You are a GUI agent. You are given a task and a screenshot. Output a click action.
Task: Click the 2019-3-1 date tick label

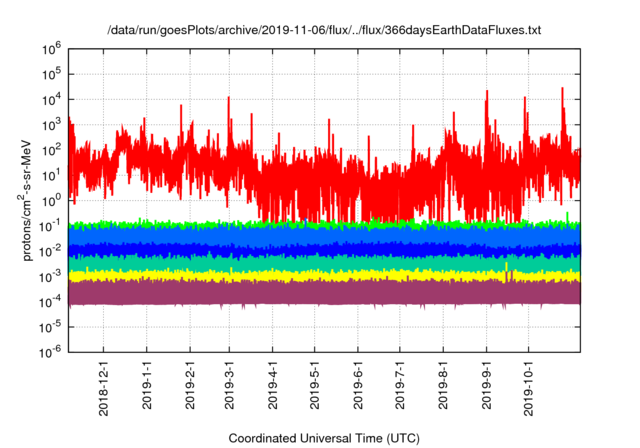tap(229, 385)
